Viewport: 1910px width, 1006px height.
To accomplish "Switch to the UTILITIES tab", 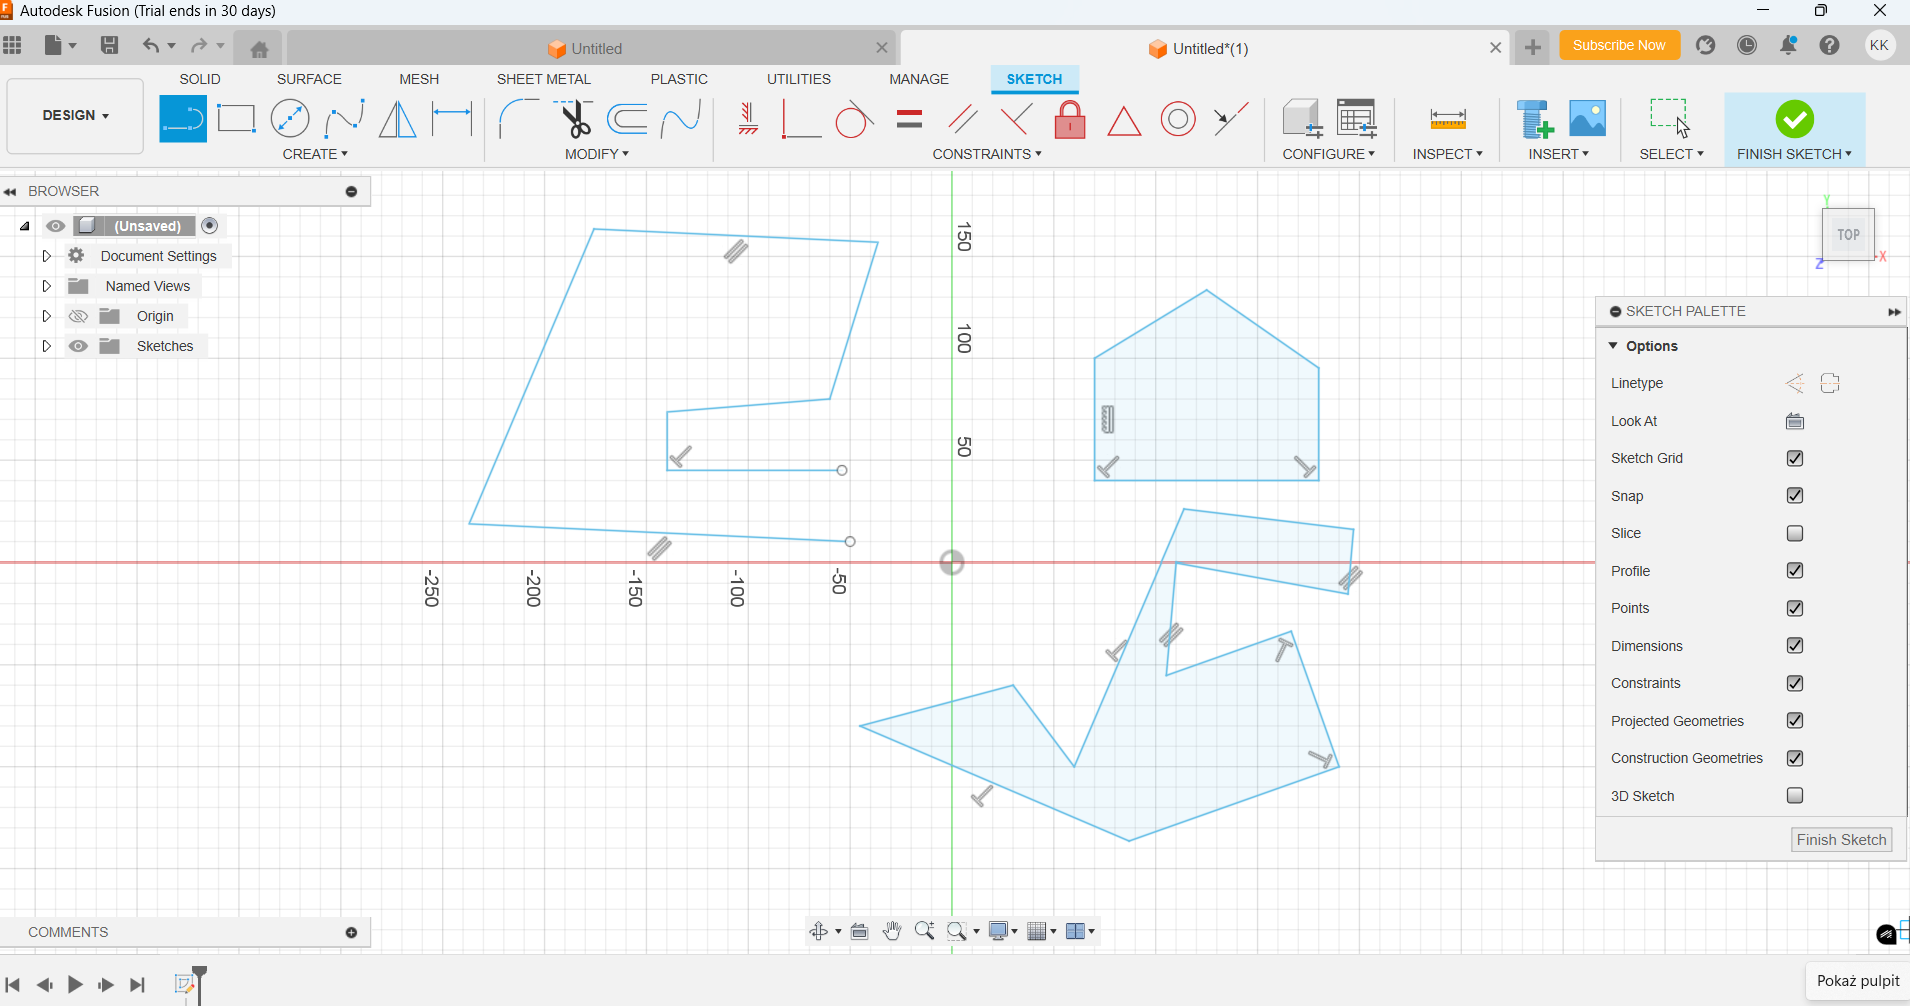I will [799, 79].
